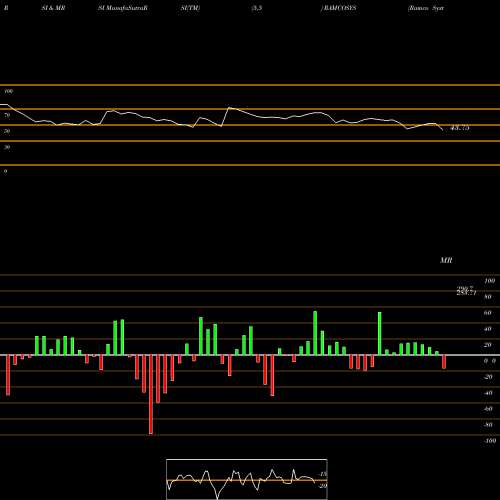Click the 30 level label on RSI axis
This screenshot has height=500, width=500.
click(x=7, y=147)
